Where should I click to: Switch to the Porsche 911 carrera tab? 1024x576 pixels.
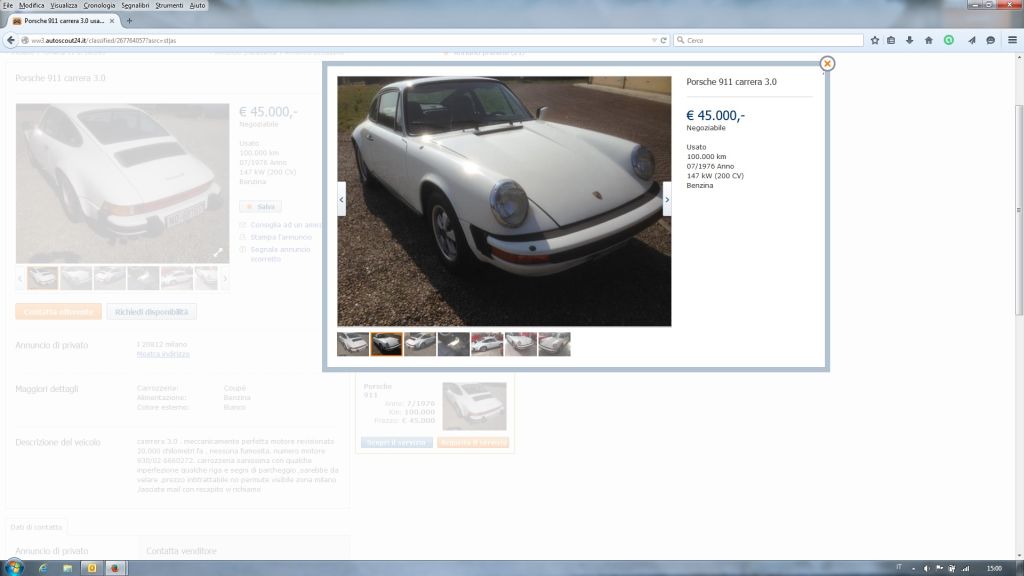[63, 21]
